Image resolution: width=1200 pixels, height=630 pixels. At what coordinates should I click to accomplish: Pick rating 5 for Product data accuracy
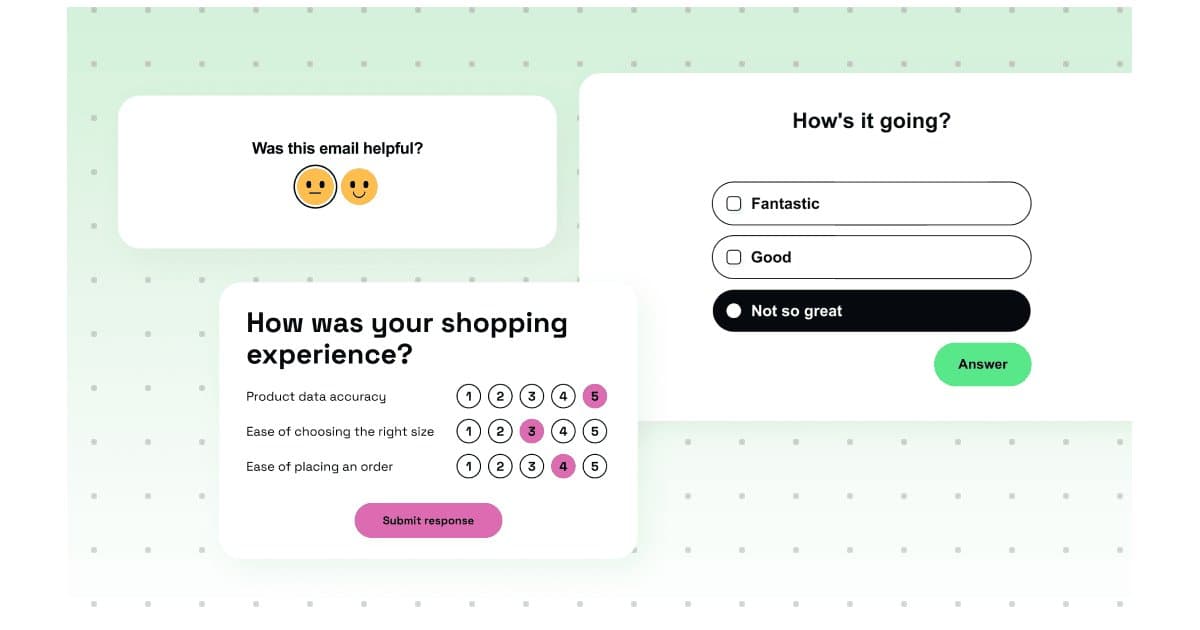click(595, 397)
